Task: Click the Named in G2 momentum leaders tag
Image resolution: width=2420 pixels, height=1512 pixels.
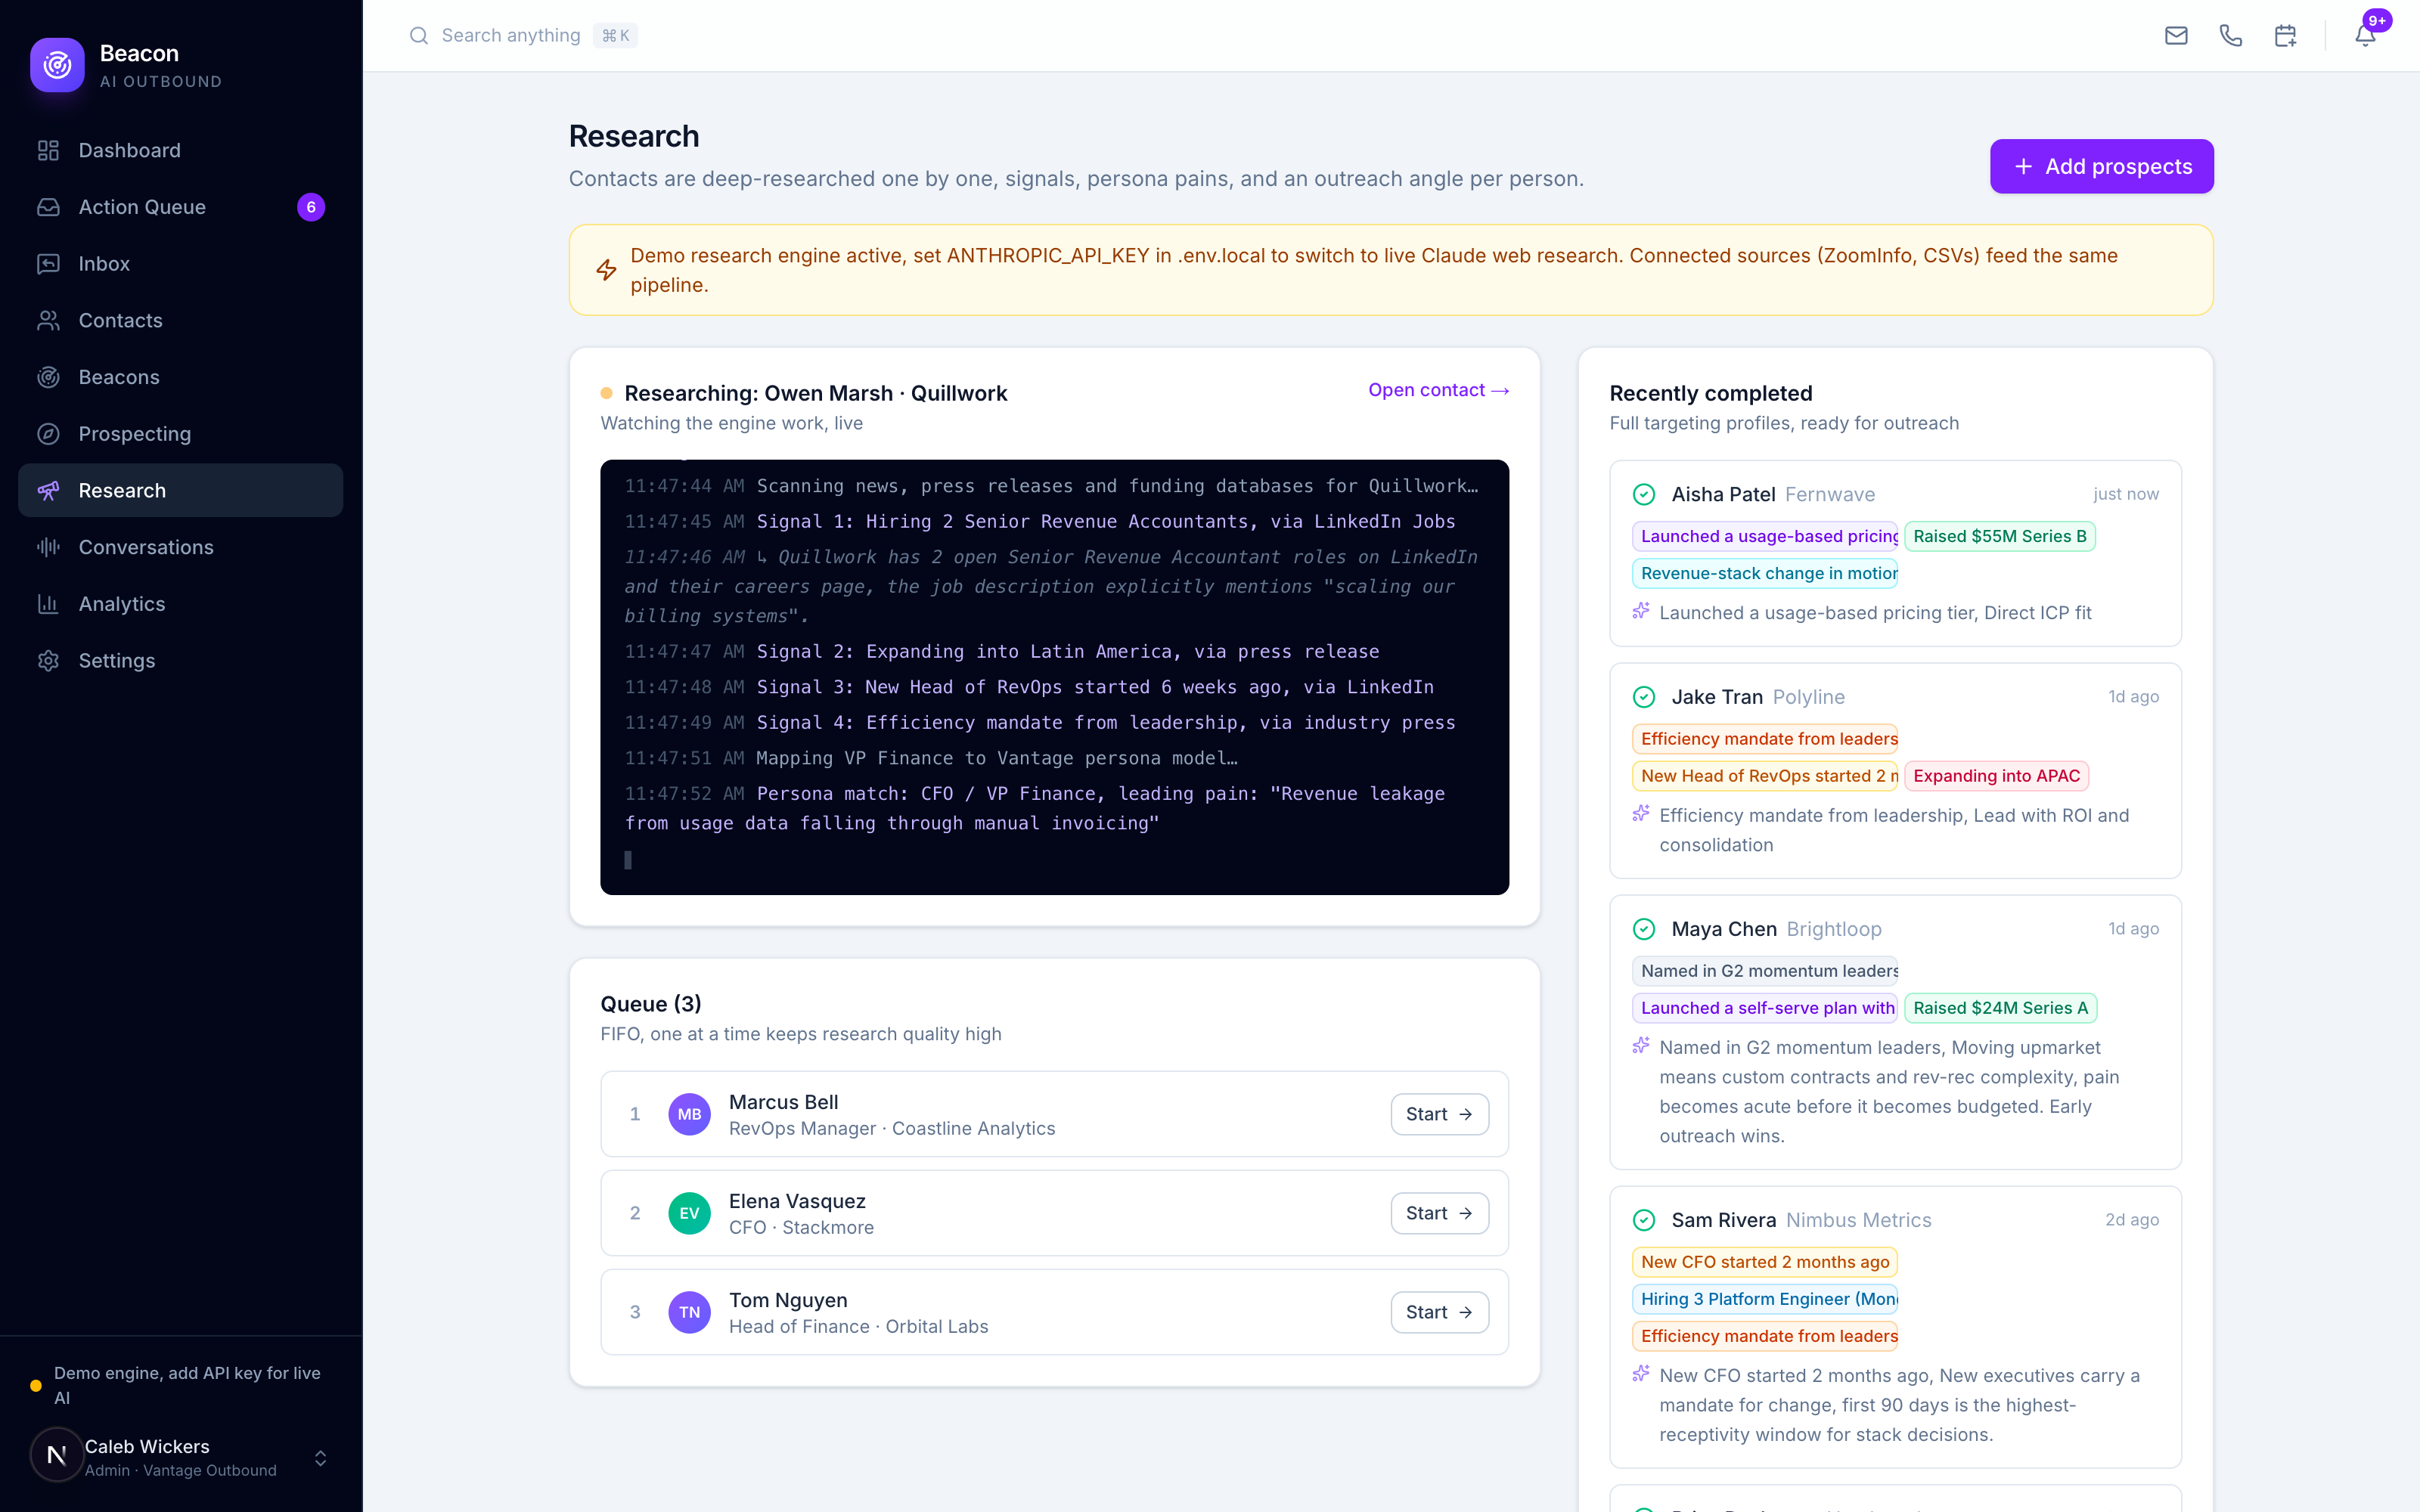Action: click(1765, 971)
